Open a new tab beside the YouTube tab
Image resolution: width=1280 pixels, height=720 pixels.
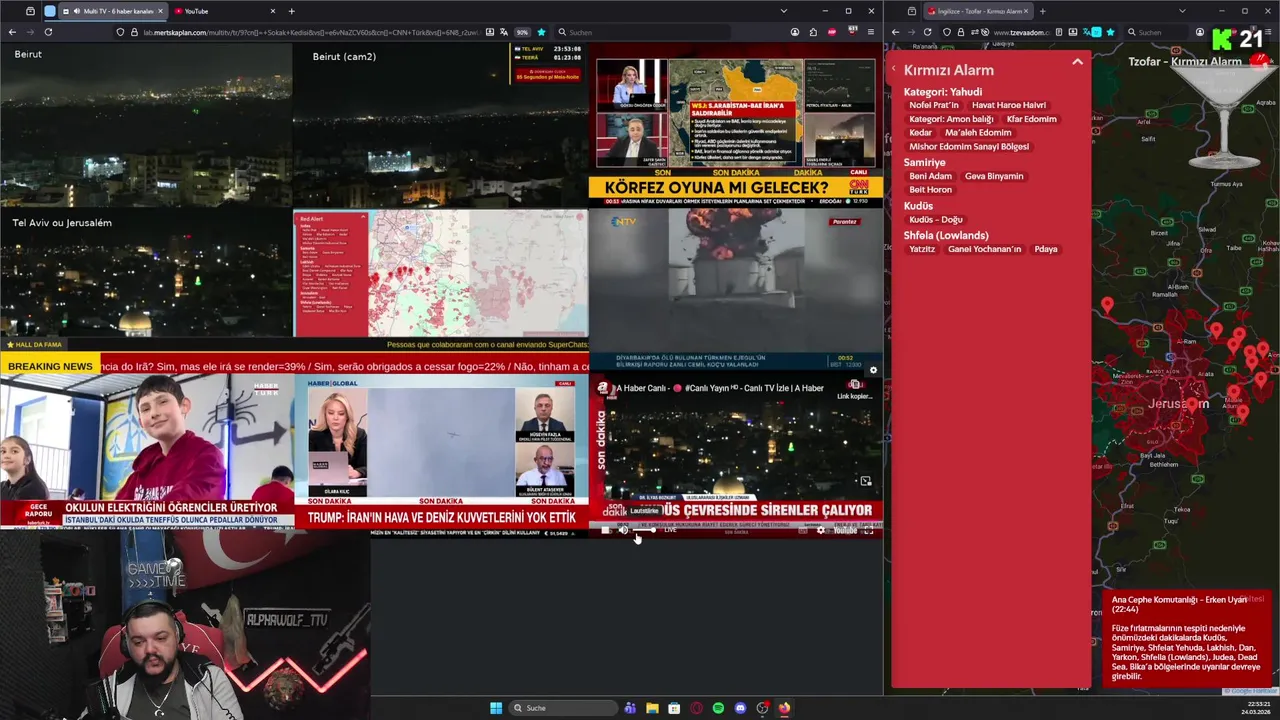click(x=291, y=11)
